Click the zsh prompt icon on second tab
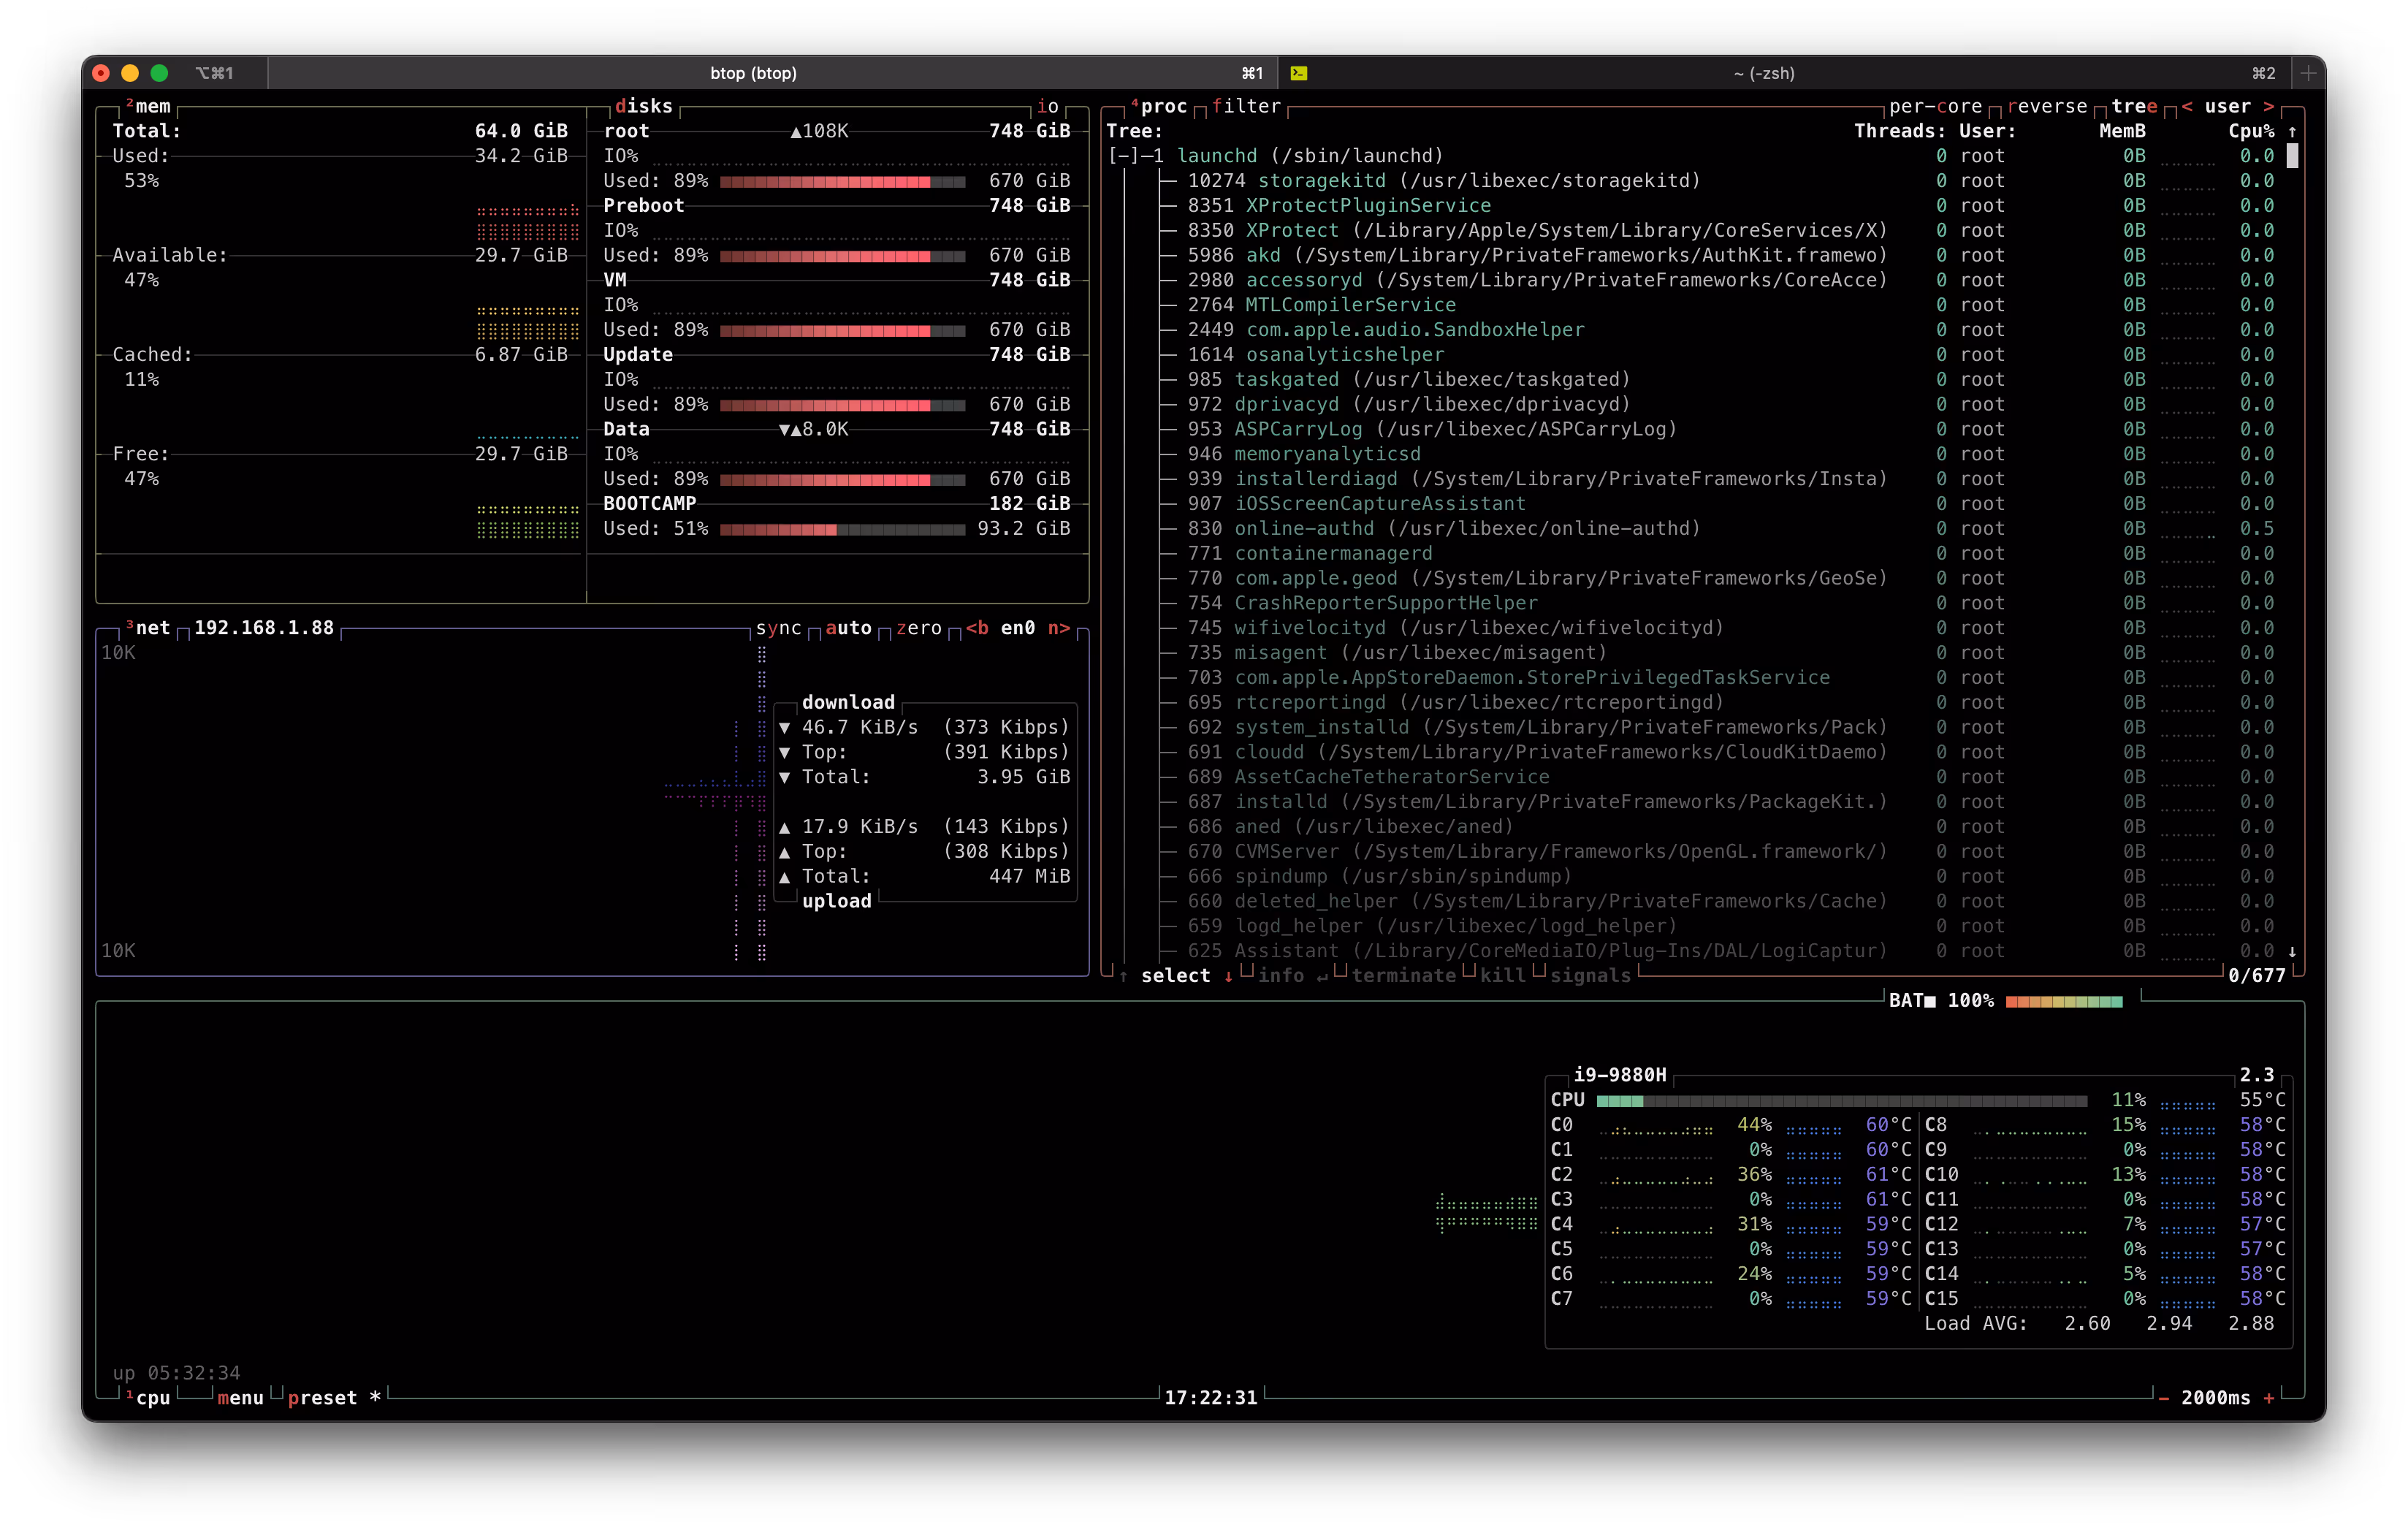This screenshot has width=2408, height=1530. (1300, 73)
